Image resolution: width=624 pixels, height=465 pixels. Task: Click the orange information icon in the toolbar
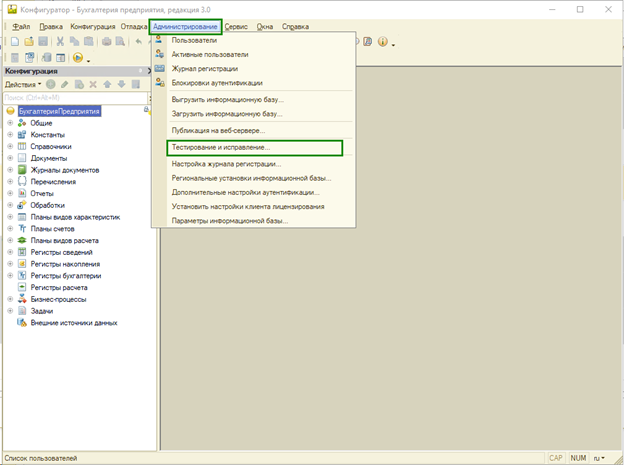pos(382,41)
